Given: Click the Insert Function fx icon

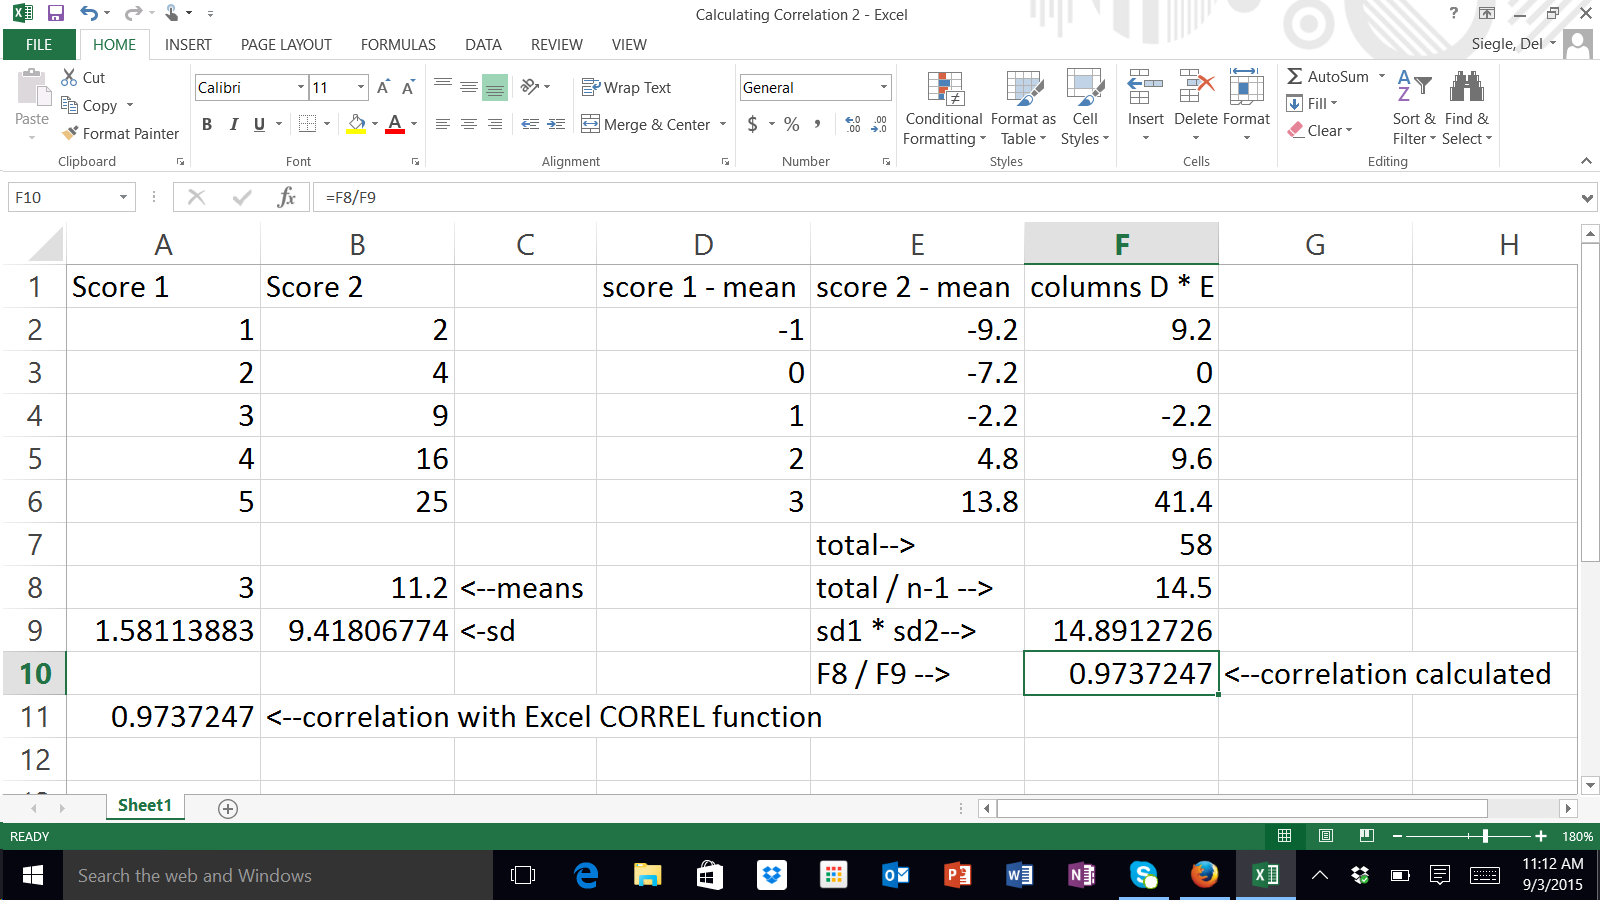Looking at the screenshot, I should [286, 197].
